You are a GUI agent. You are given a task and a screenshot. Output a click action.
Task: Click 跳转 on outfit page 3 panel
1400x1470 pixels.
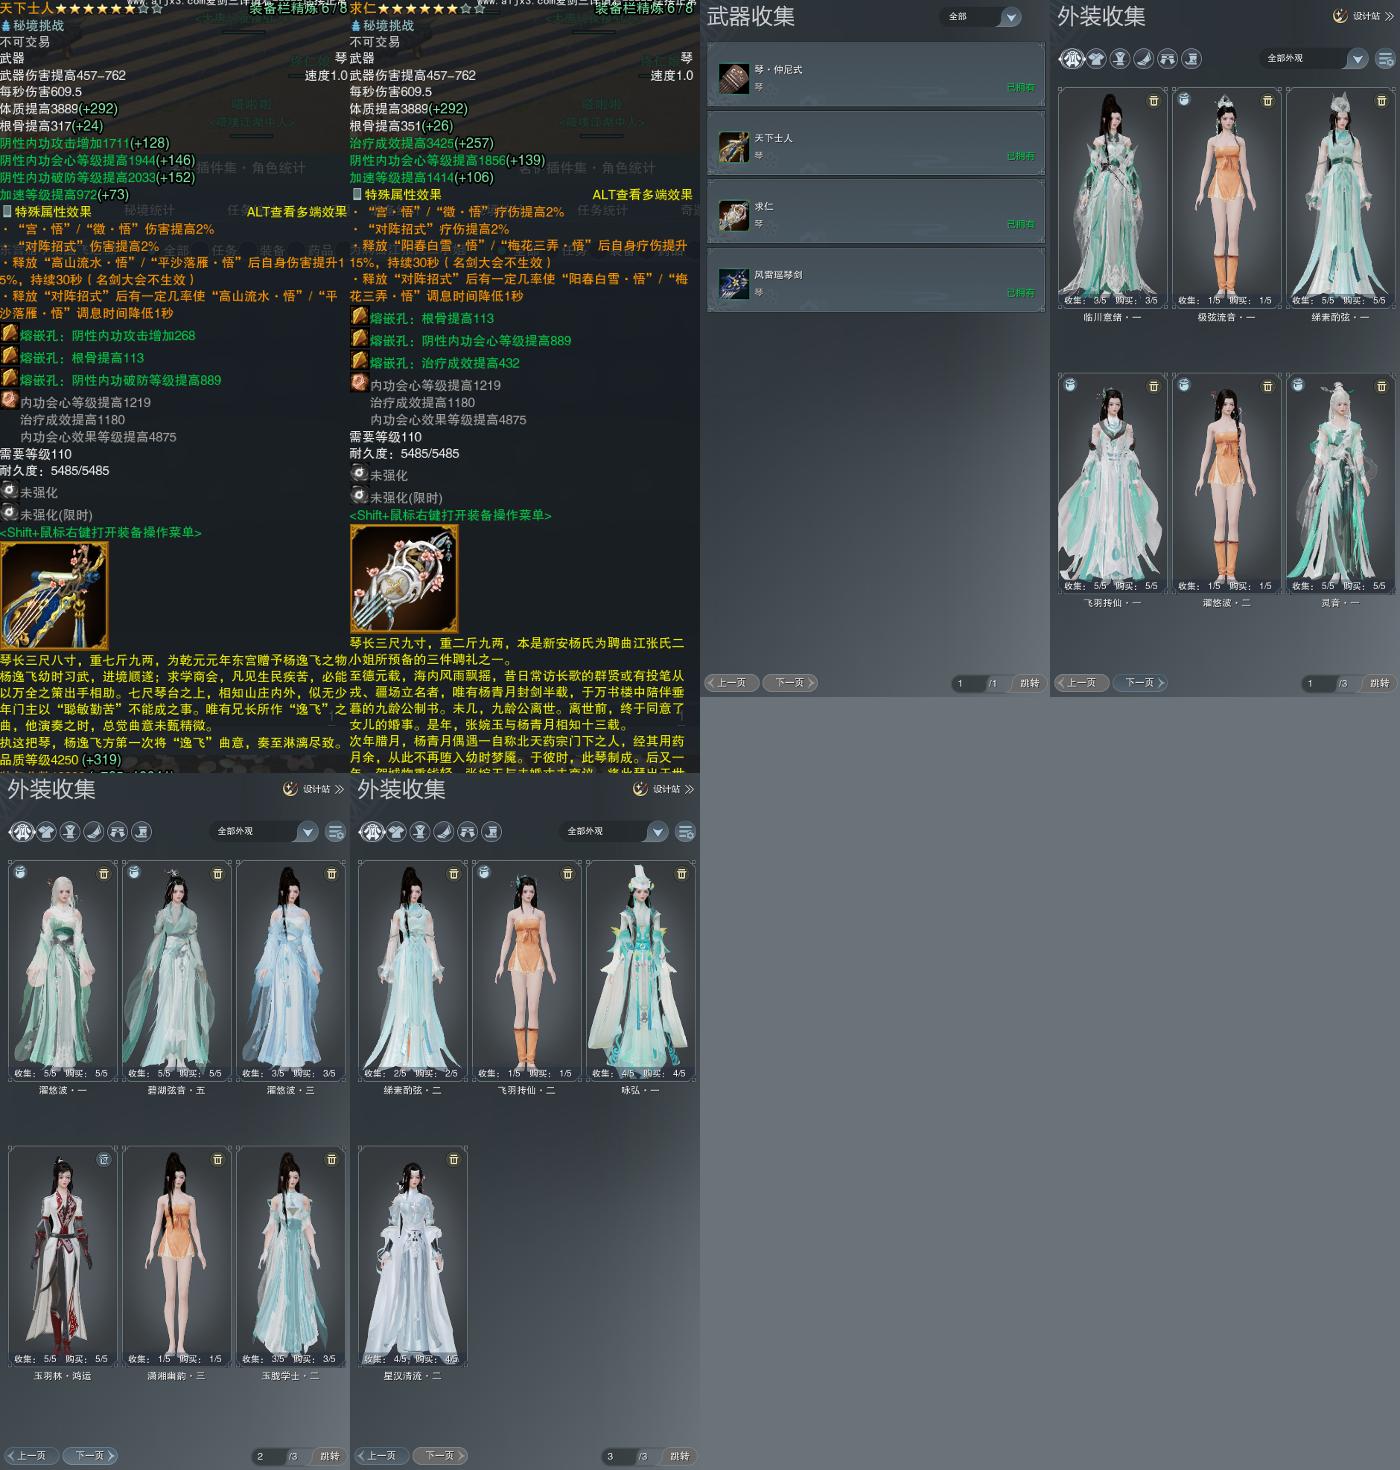(x=679, y=1457)
